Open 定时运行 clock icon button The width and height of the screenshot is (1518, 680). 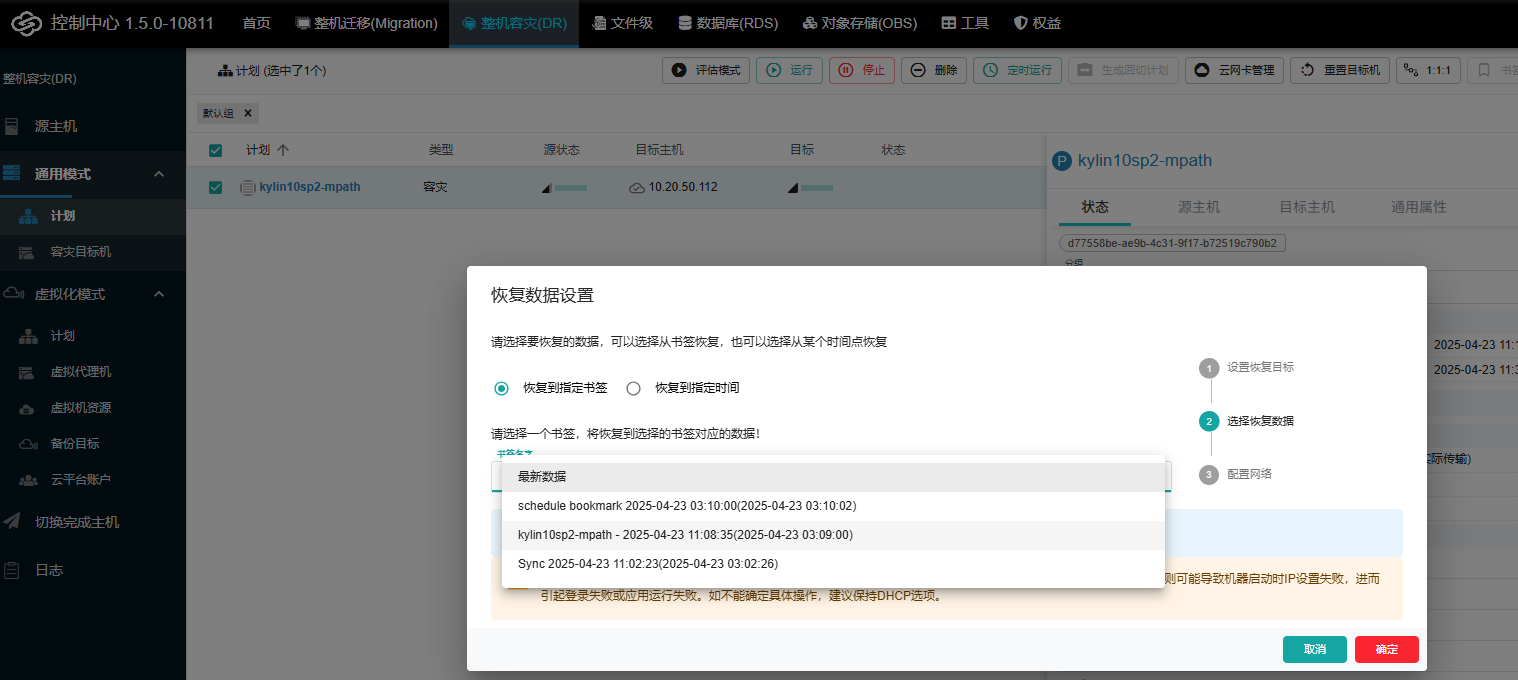(x=1017, y=70)
